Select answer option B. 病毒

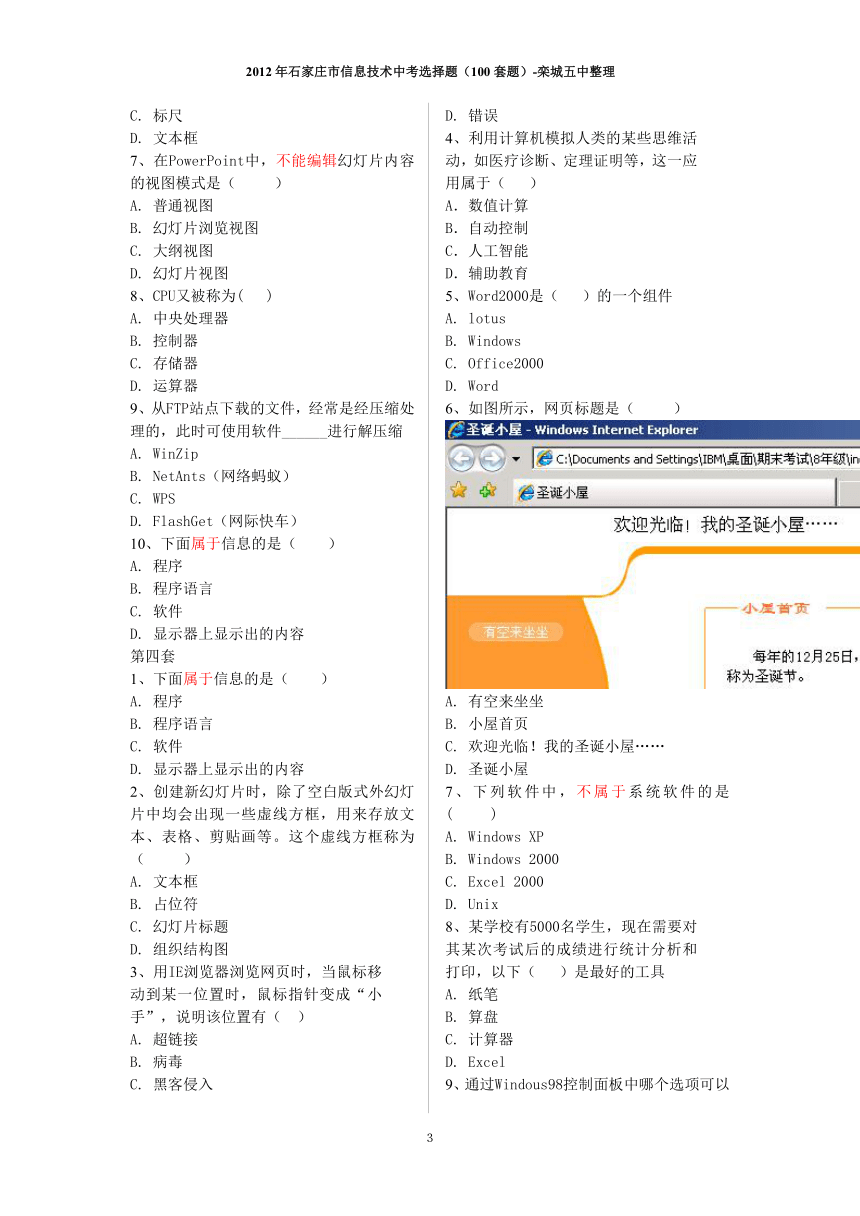(x=156, y=1062)
